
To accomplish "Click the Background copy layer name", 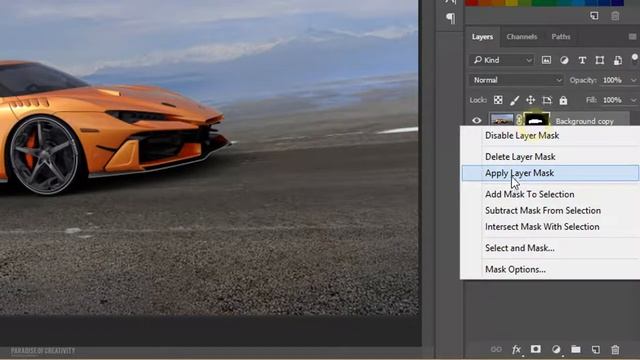I will 584,121.
